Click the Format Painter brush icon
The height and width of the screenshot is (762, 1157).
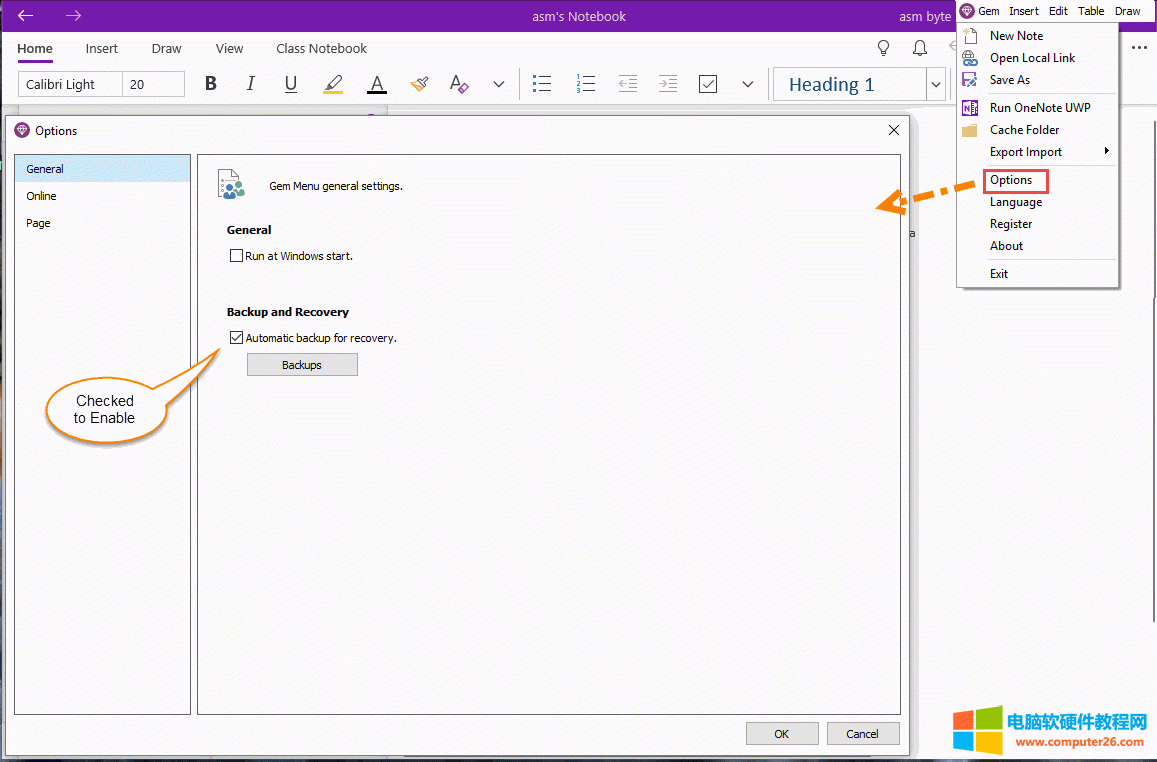click(419, 84)
